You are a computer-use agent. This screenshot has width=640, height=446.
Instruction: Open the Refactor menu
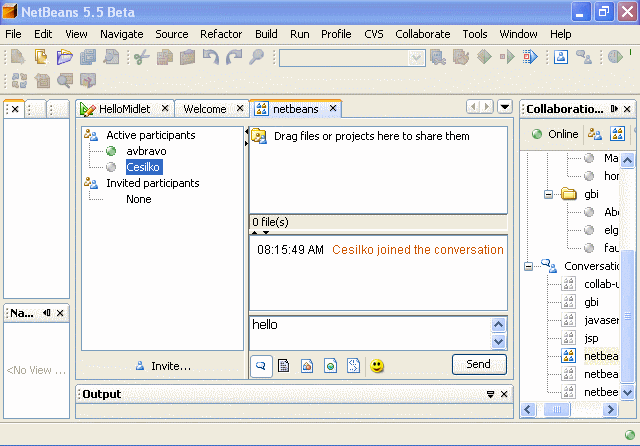221,34
